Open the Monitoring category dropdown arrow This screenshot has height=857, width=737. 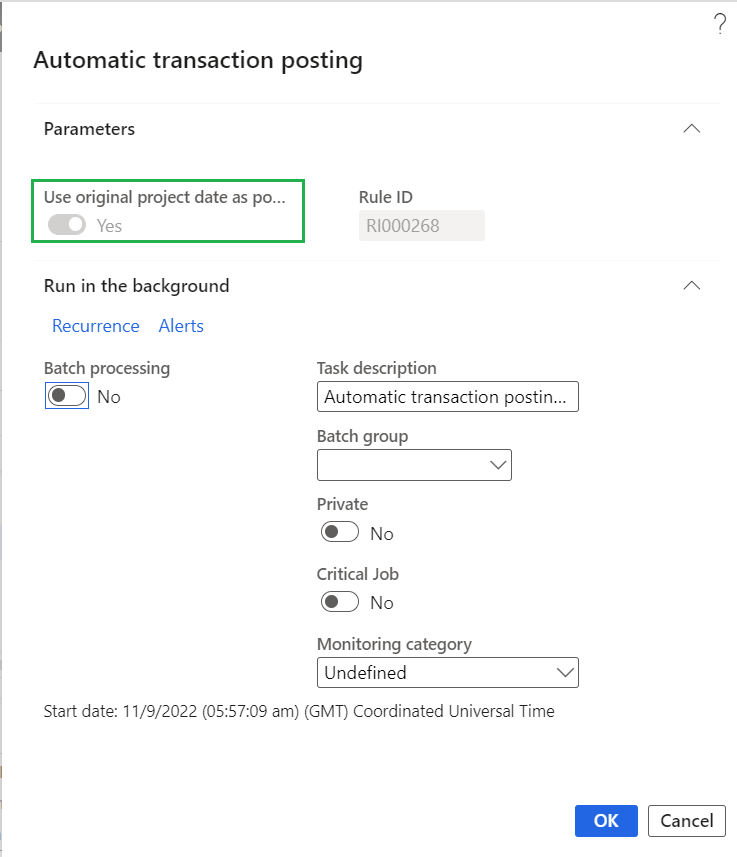[x=565, y=672]
